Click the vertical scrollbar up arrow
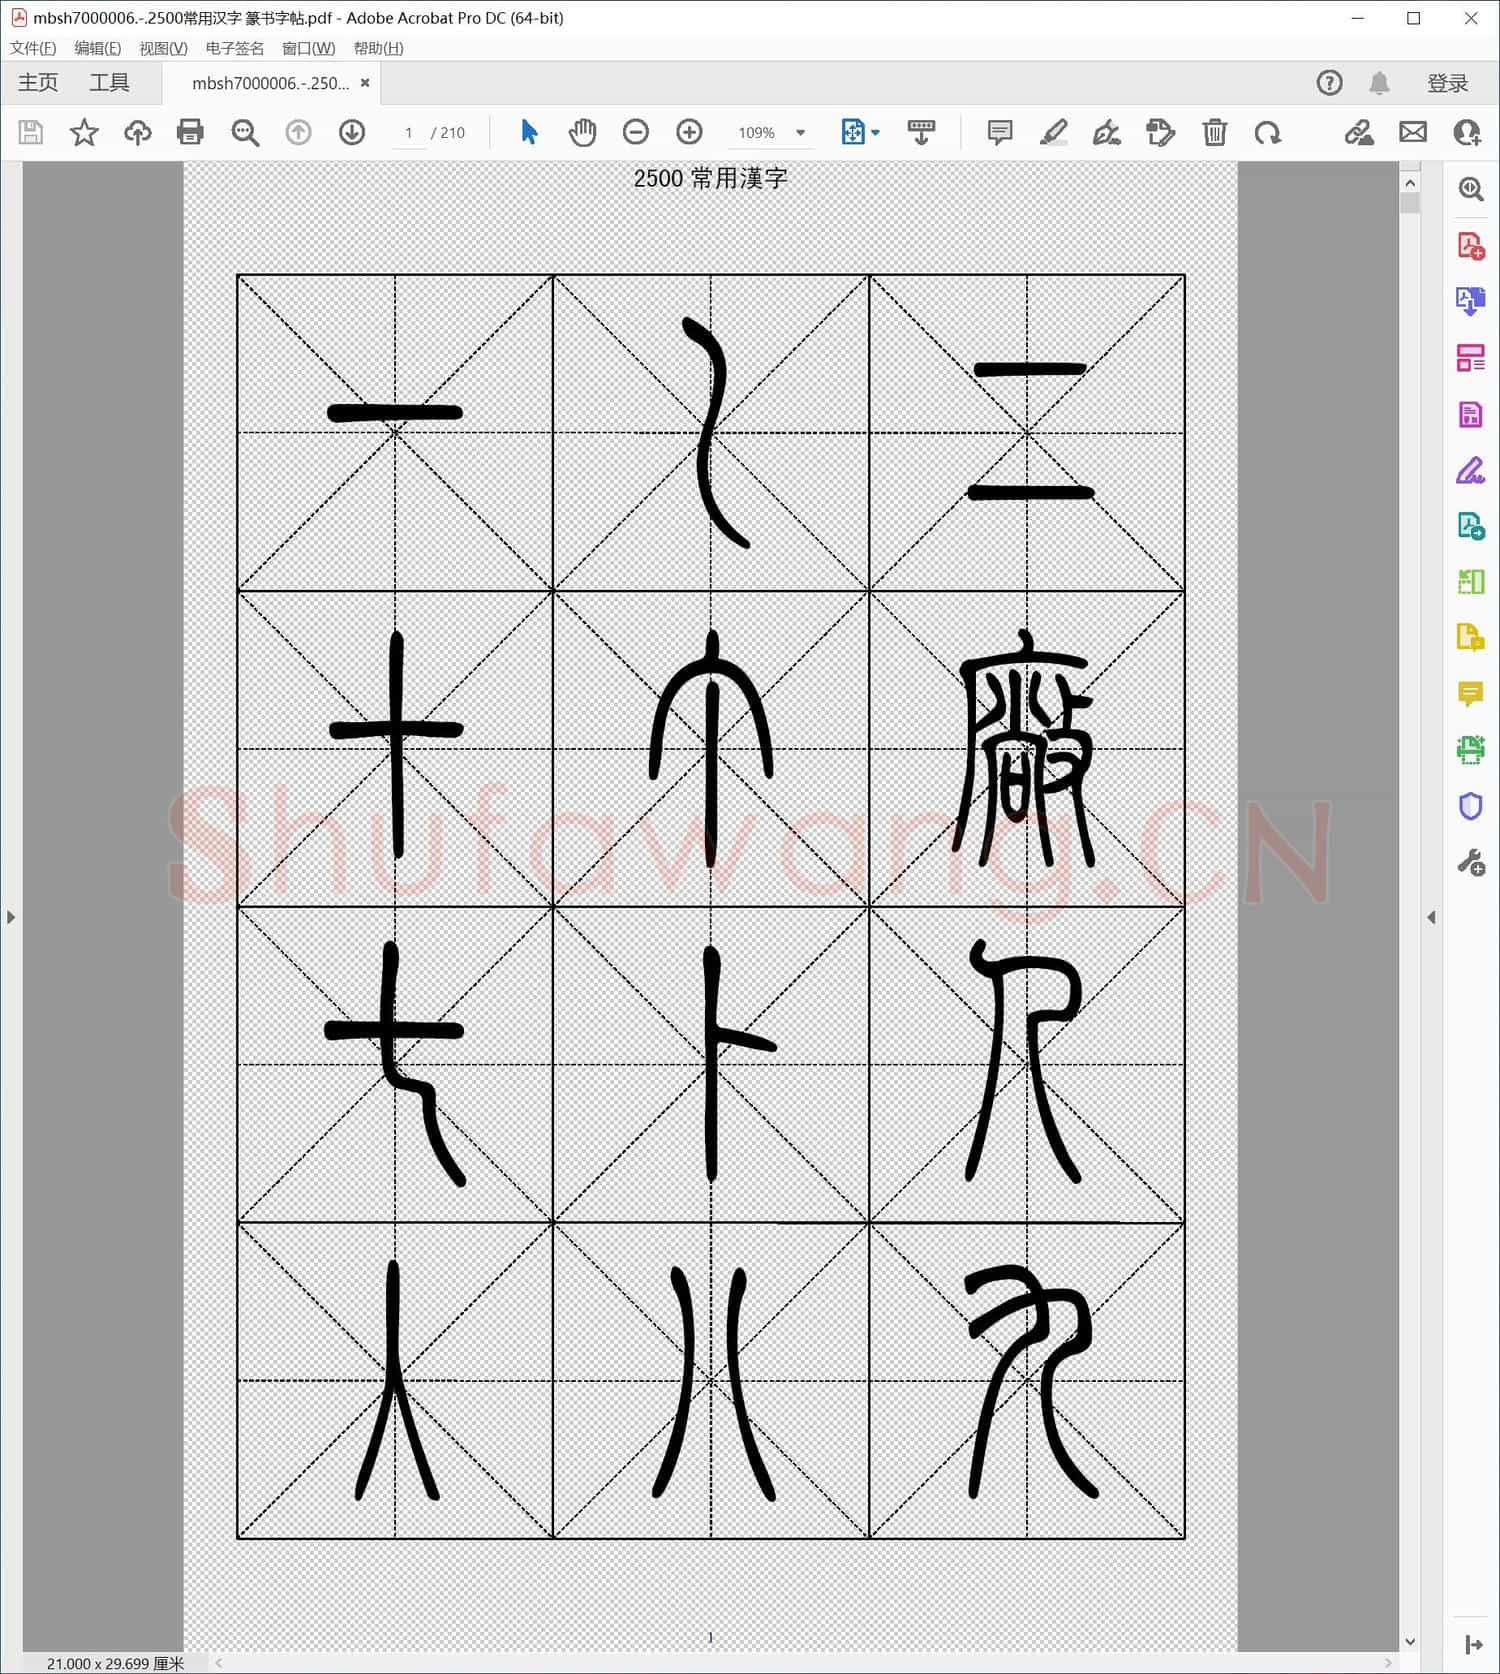 point(1410,183)
